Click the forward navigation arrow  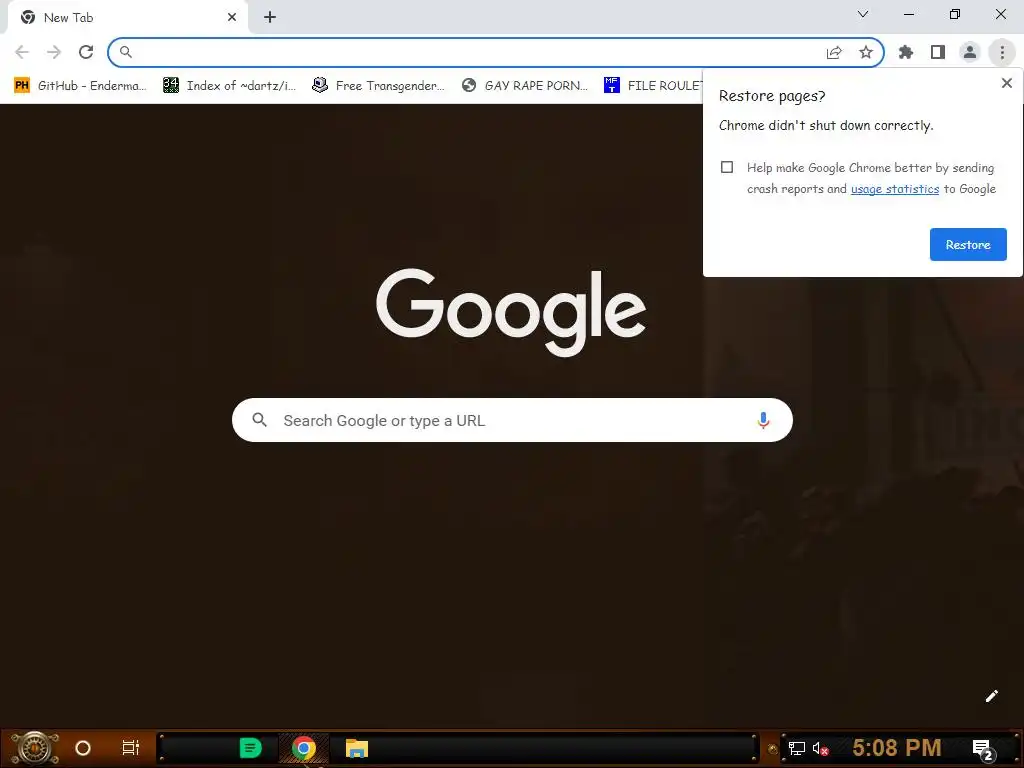(x=54, y=52)
